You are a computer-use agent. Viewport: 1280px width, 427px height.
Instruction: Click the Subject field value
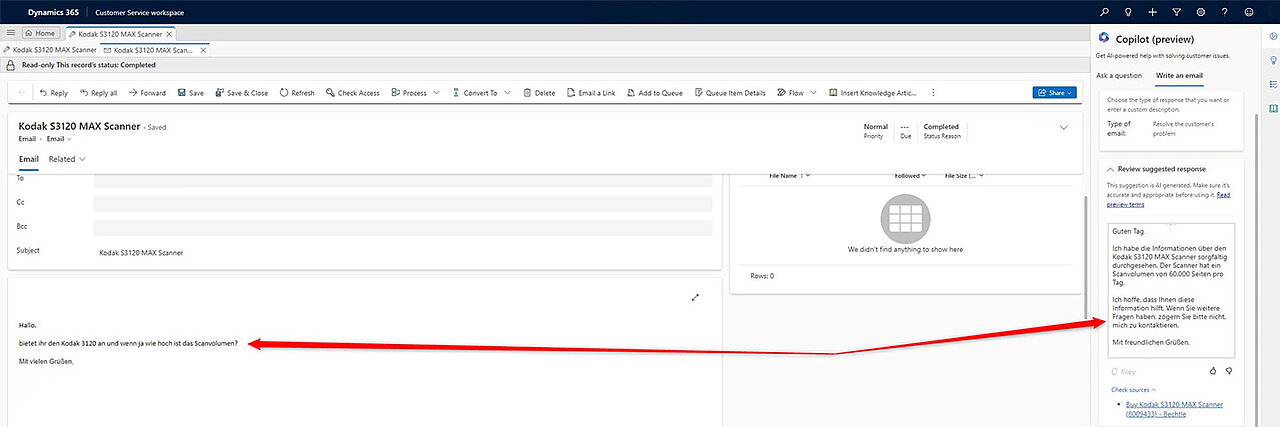[x=141, y=253]
